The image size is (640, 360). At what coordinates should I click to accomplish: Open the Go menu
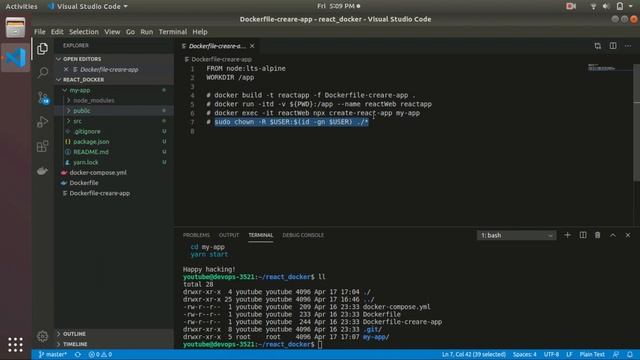click(x=130, y=32)
